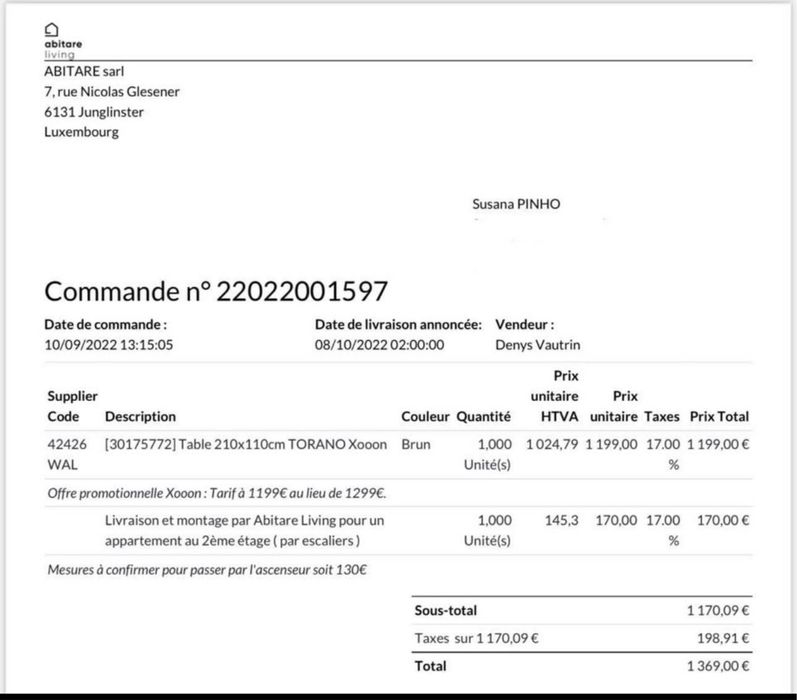Click the 'Description' column header

click(140, 416)
